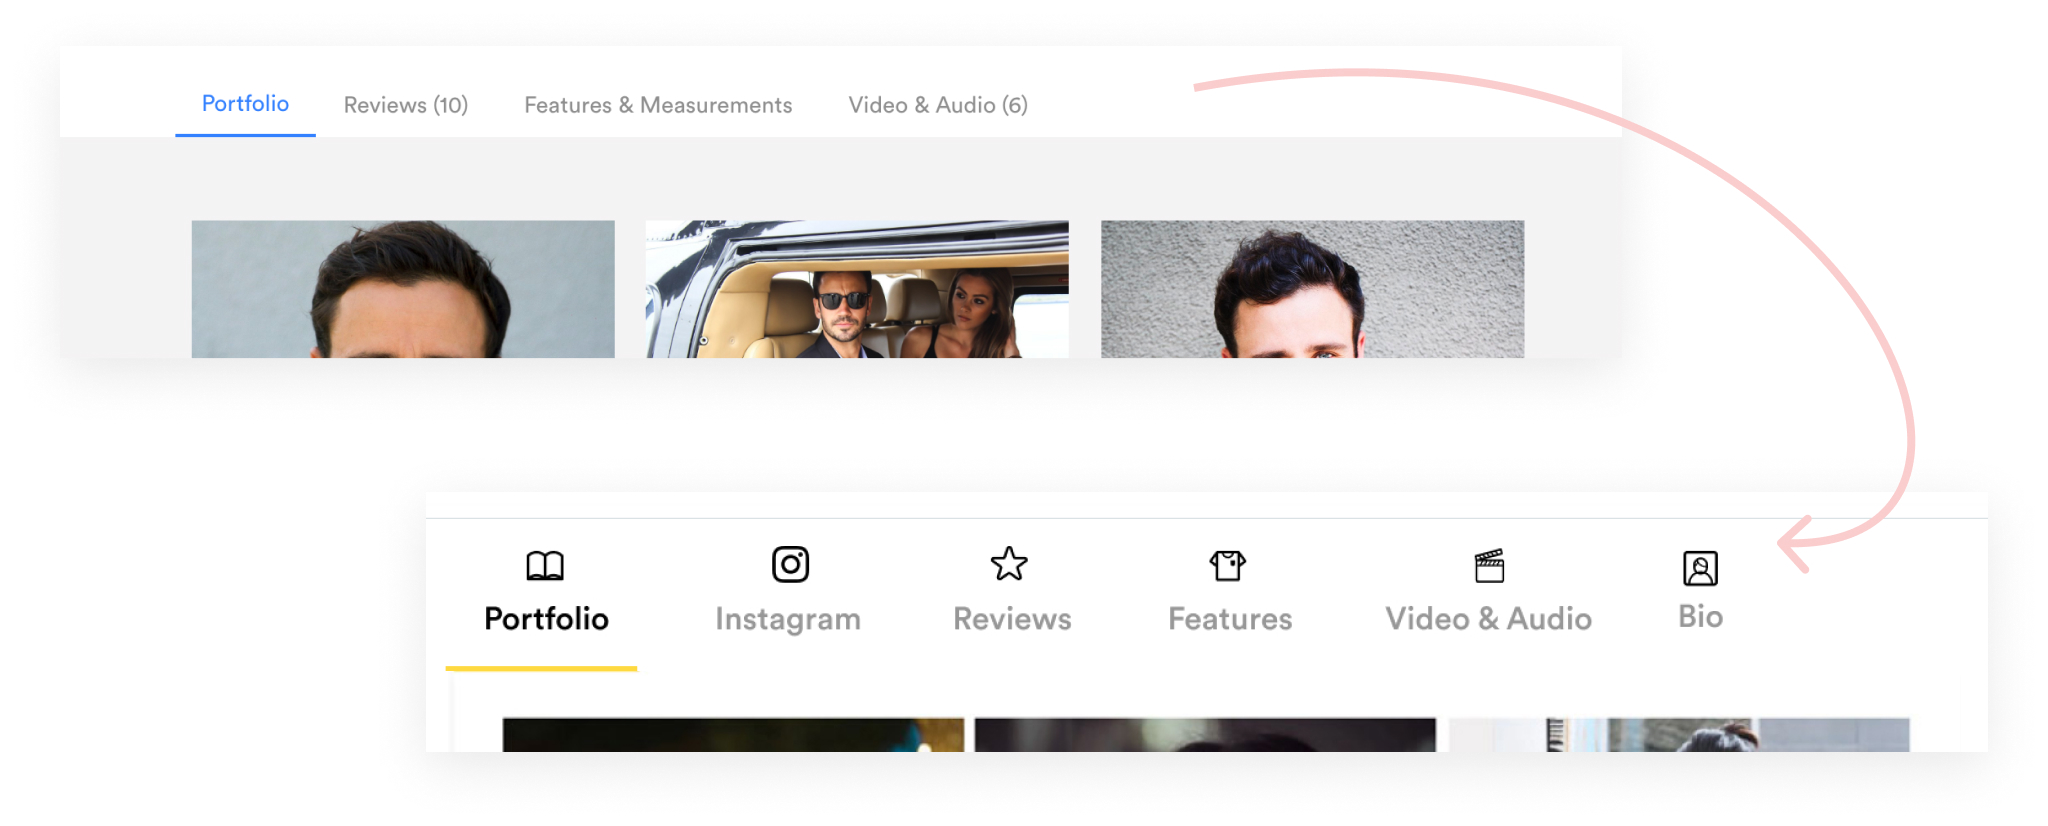Select the bold Portfolio tab label in lower panel
The width and height of the screenshot is (2048, 826).
(546, 619)
